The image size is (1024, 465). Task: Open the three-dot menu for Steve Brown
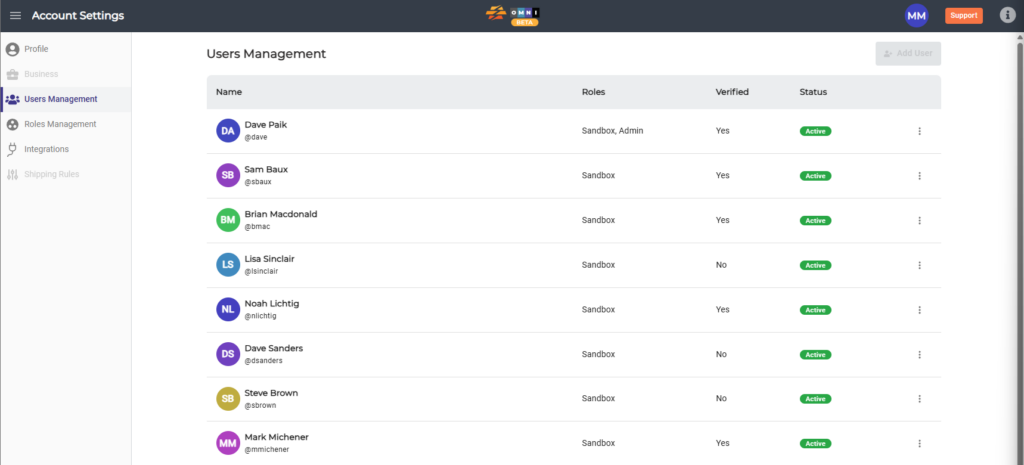pos(919,399)
